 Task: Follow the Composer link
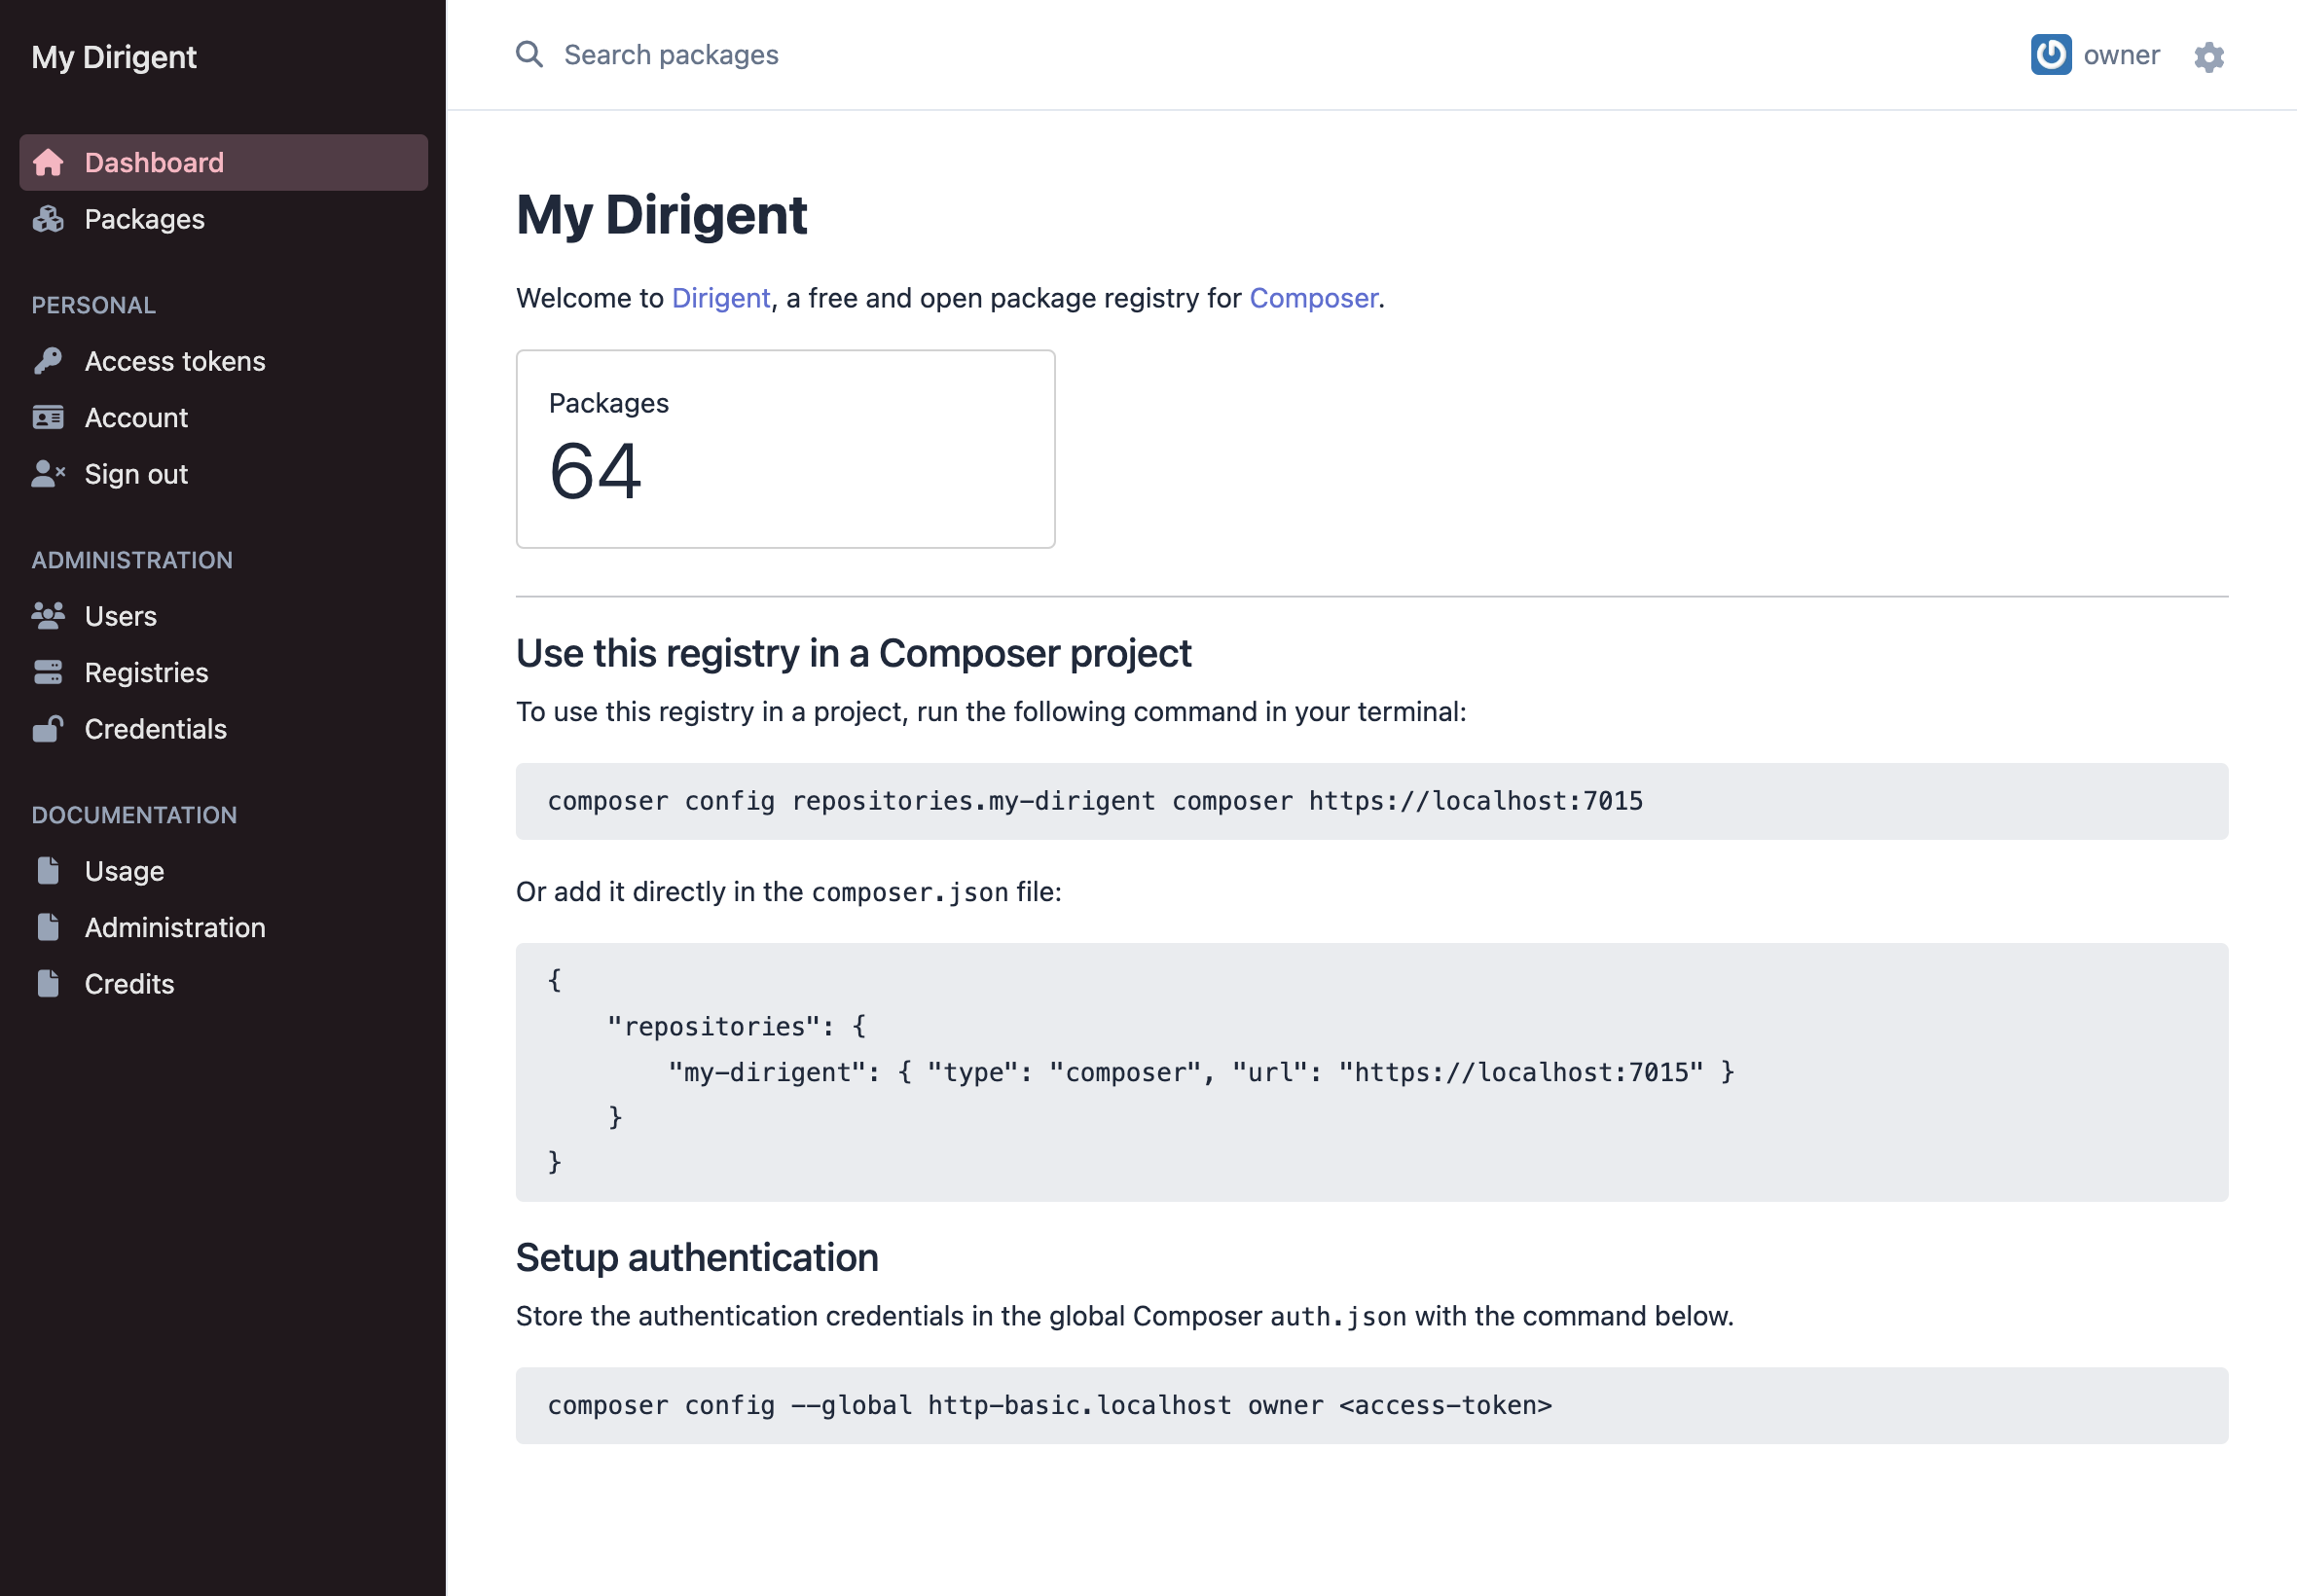point(1313,297)
